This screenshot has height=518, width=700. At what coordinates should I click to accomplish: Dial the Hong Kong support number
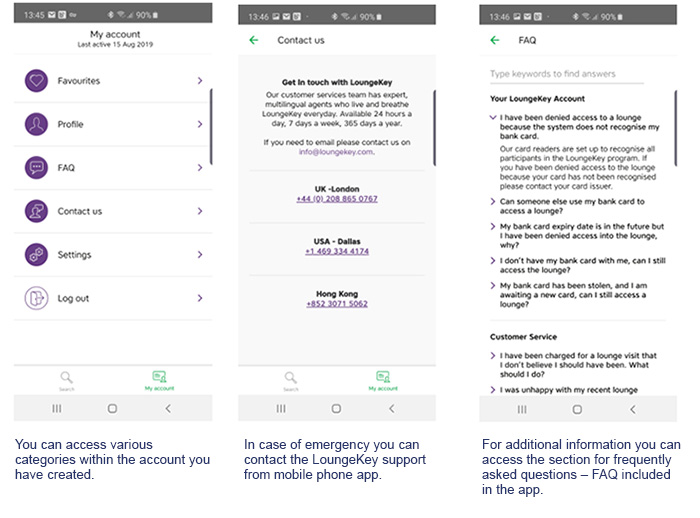(336, 304)
